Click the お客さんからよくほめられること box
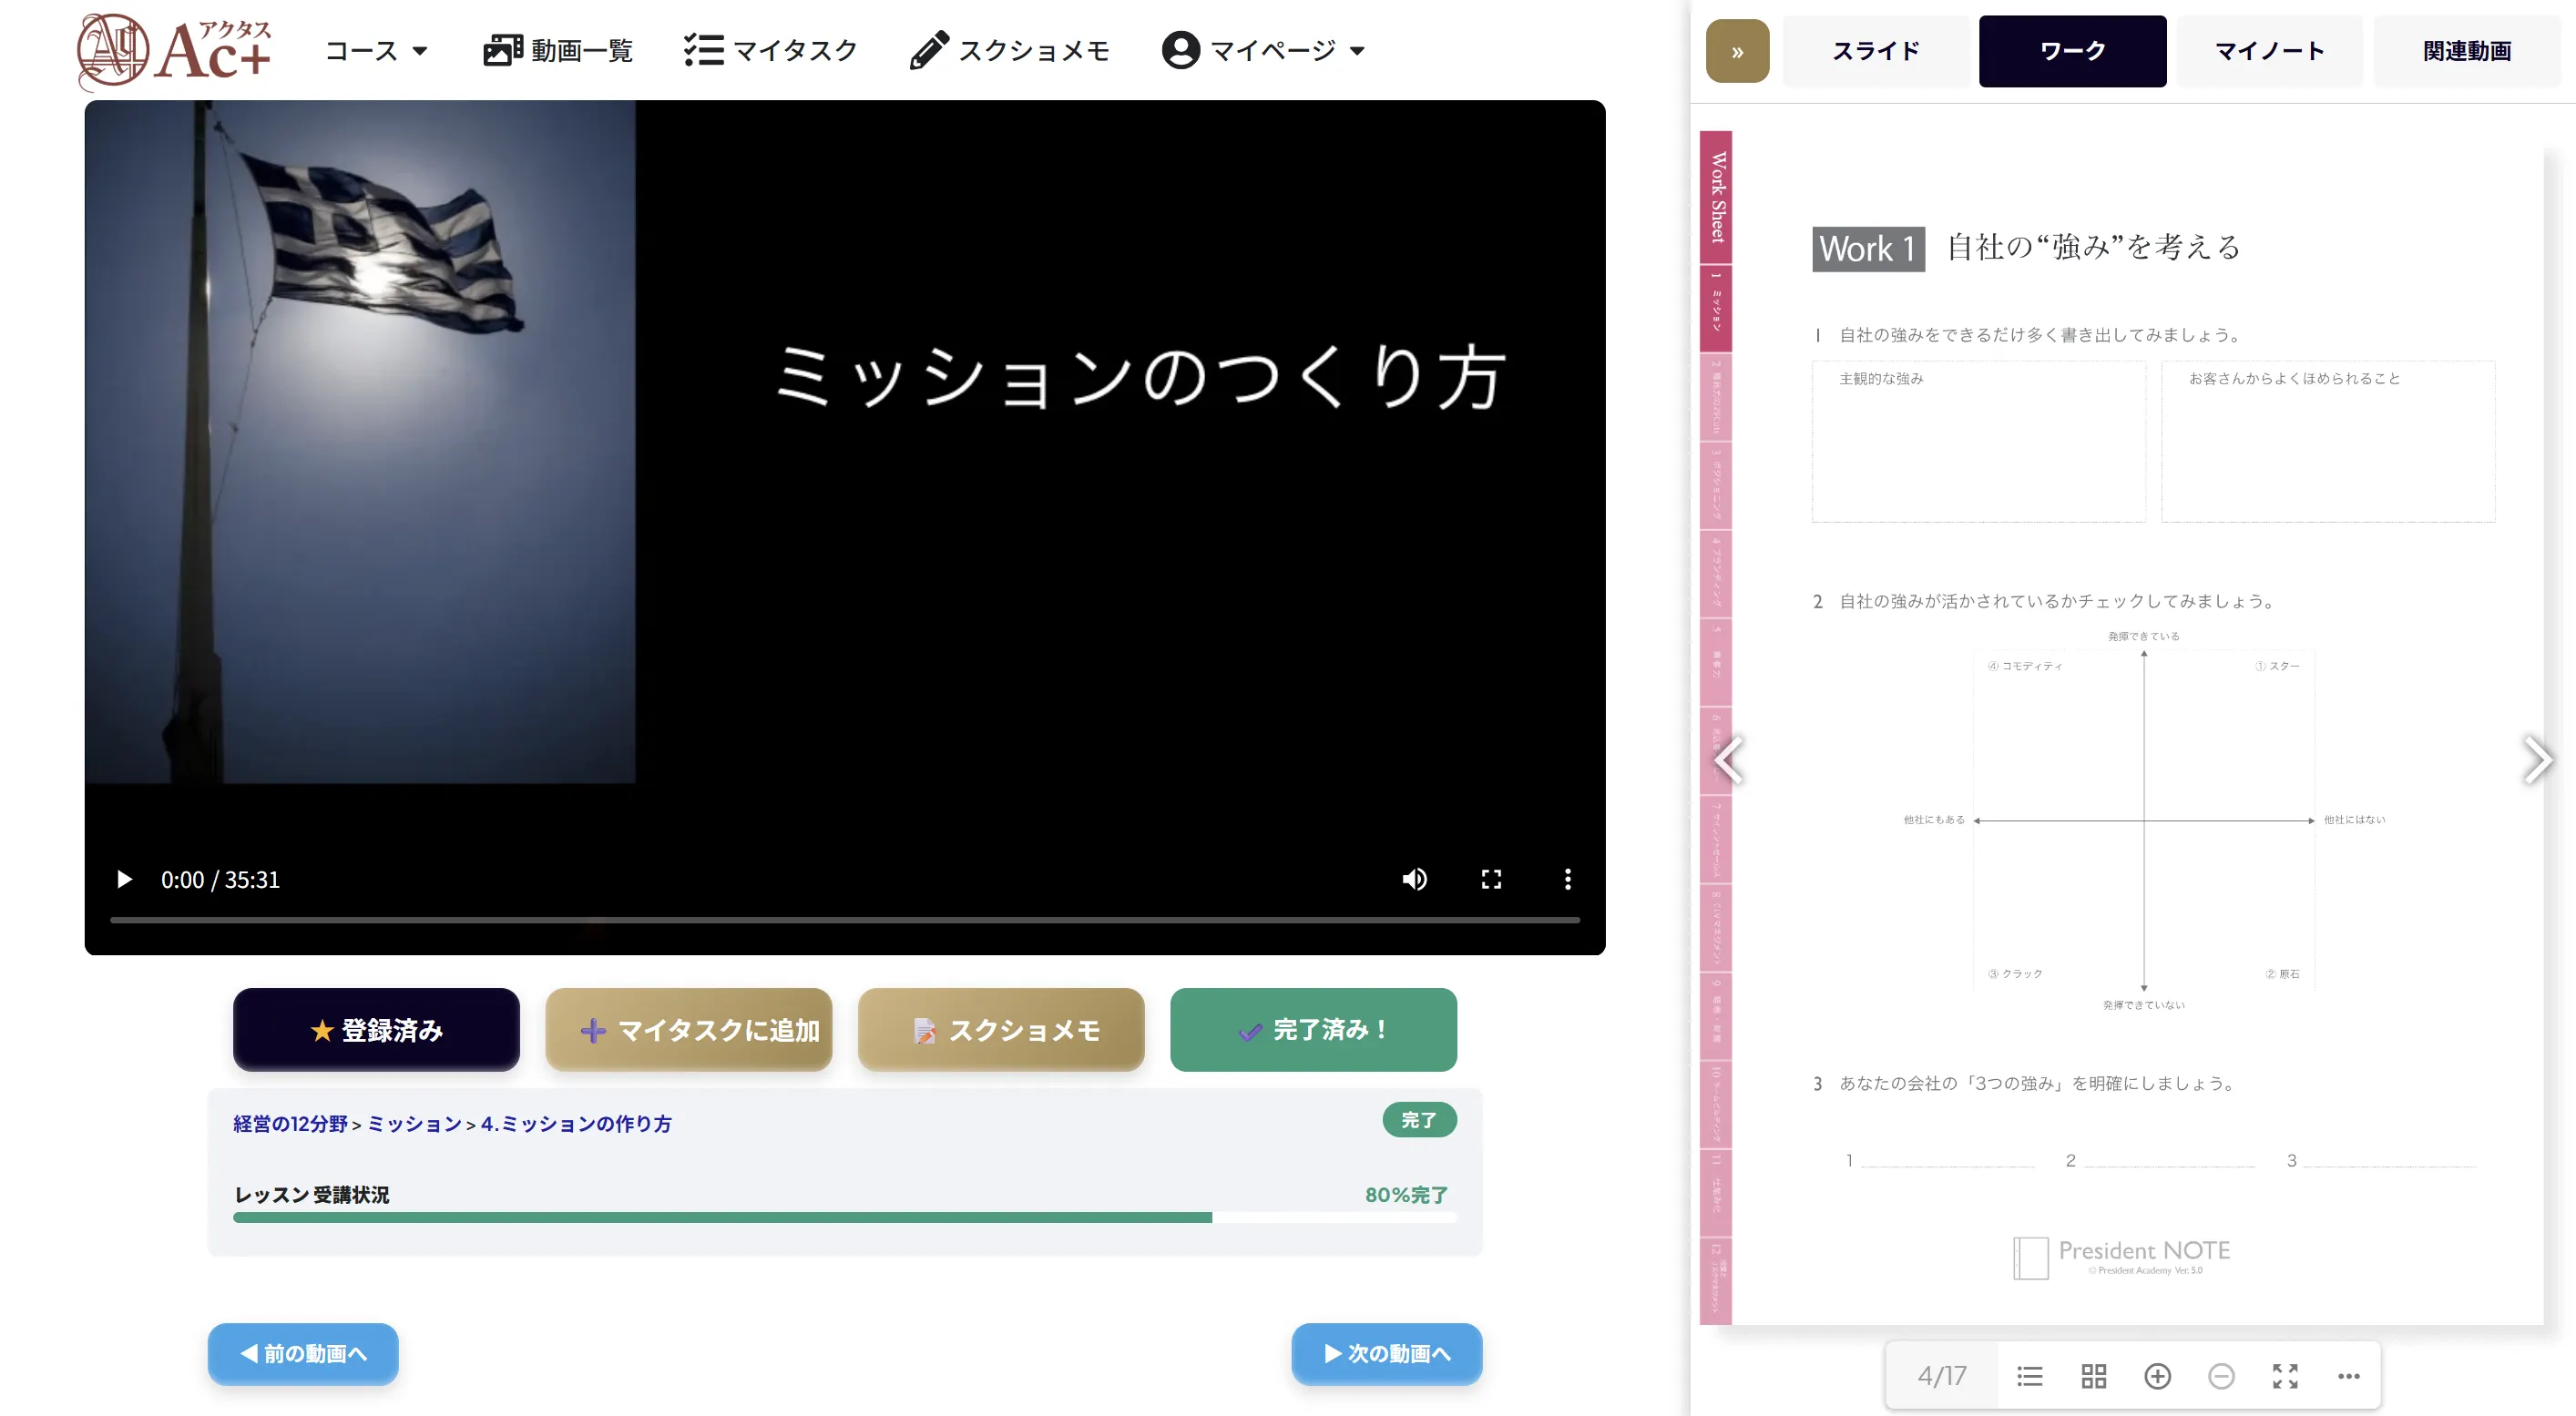This screenshot has height=1416, width=2576. (2328, 441)
